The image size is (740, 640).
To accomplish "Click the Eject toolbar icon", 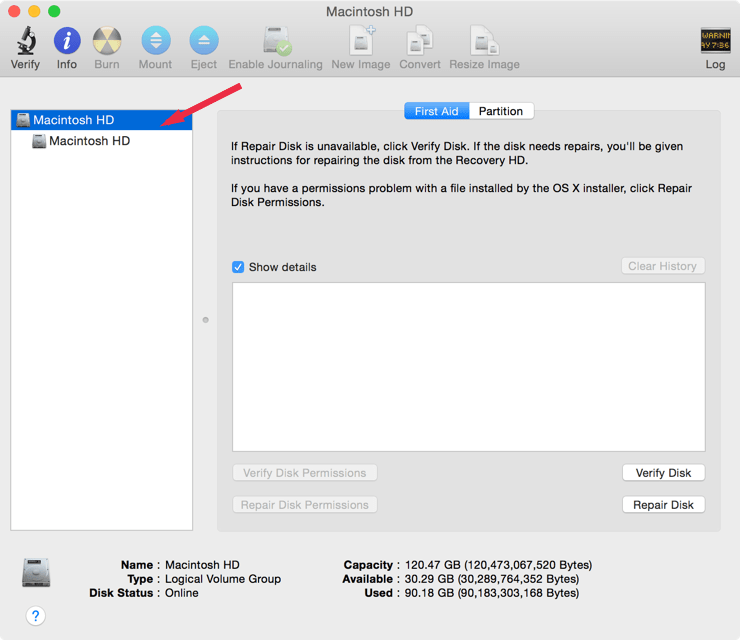I will 204,41.
